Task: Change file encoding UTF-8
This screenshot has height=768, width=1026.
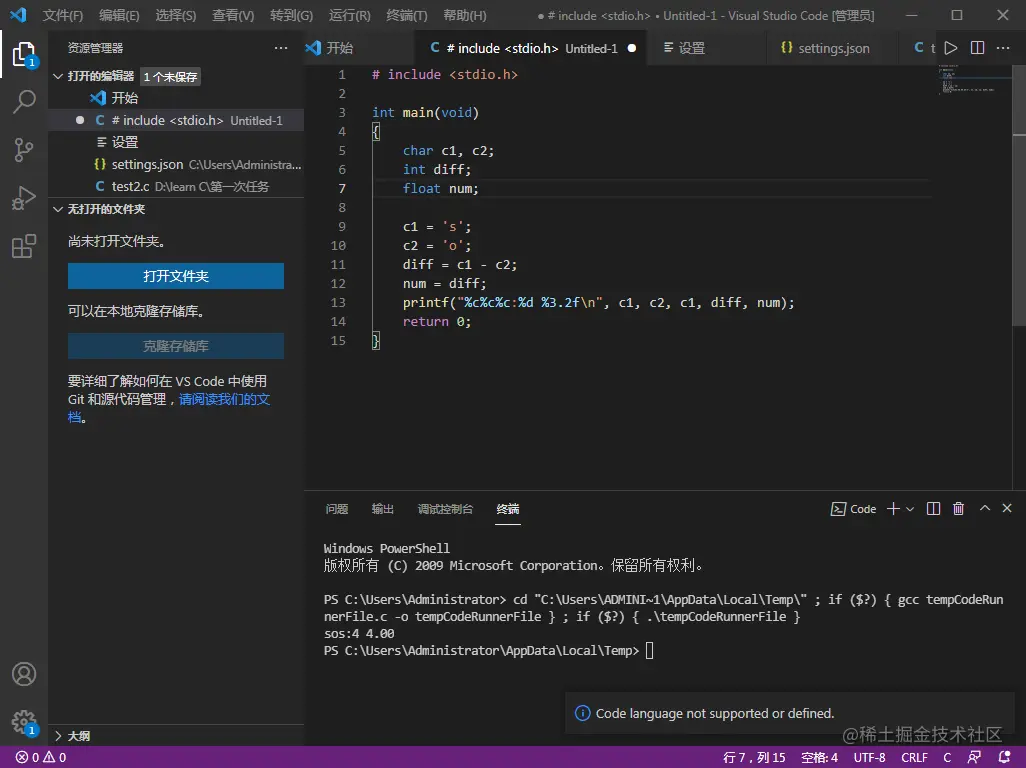Action: click(869, 758)
